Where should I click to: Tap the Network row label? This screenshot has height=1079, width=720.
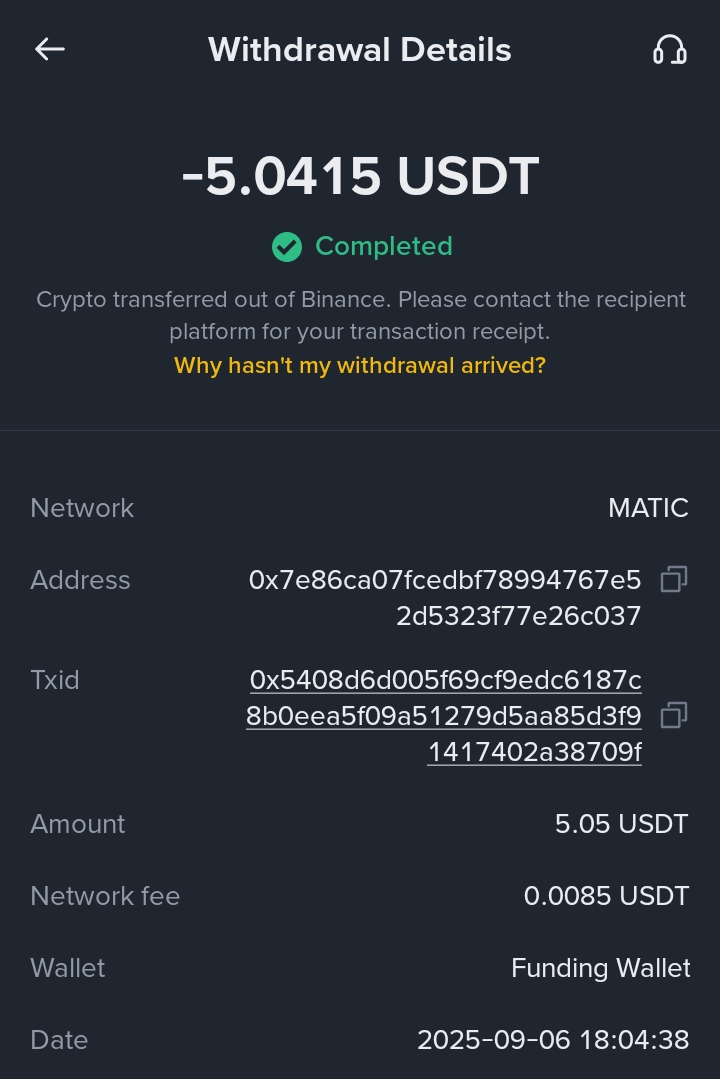(x=82, y=508)
